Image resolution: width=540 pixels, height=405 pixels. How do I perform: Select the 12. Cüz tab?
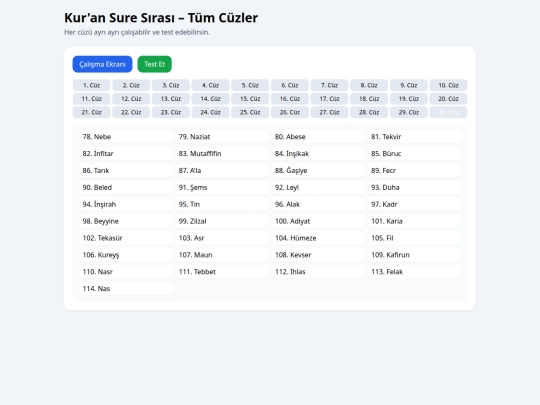click(x=131, y=99)
